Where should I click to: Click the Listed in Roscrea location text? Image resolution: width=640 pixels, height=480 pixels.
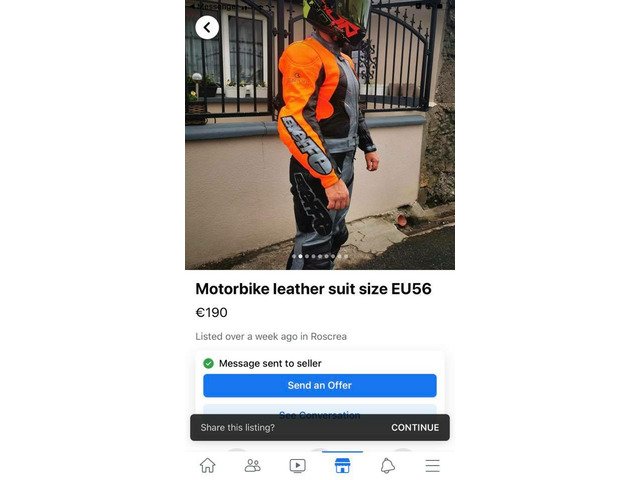point(271,336)
